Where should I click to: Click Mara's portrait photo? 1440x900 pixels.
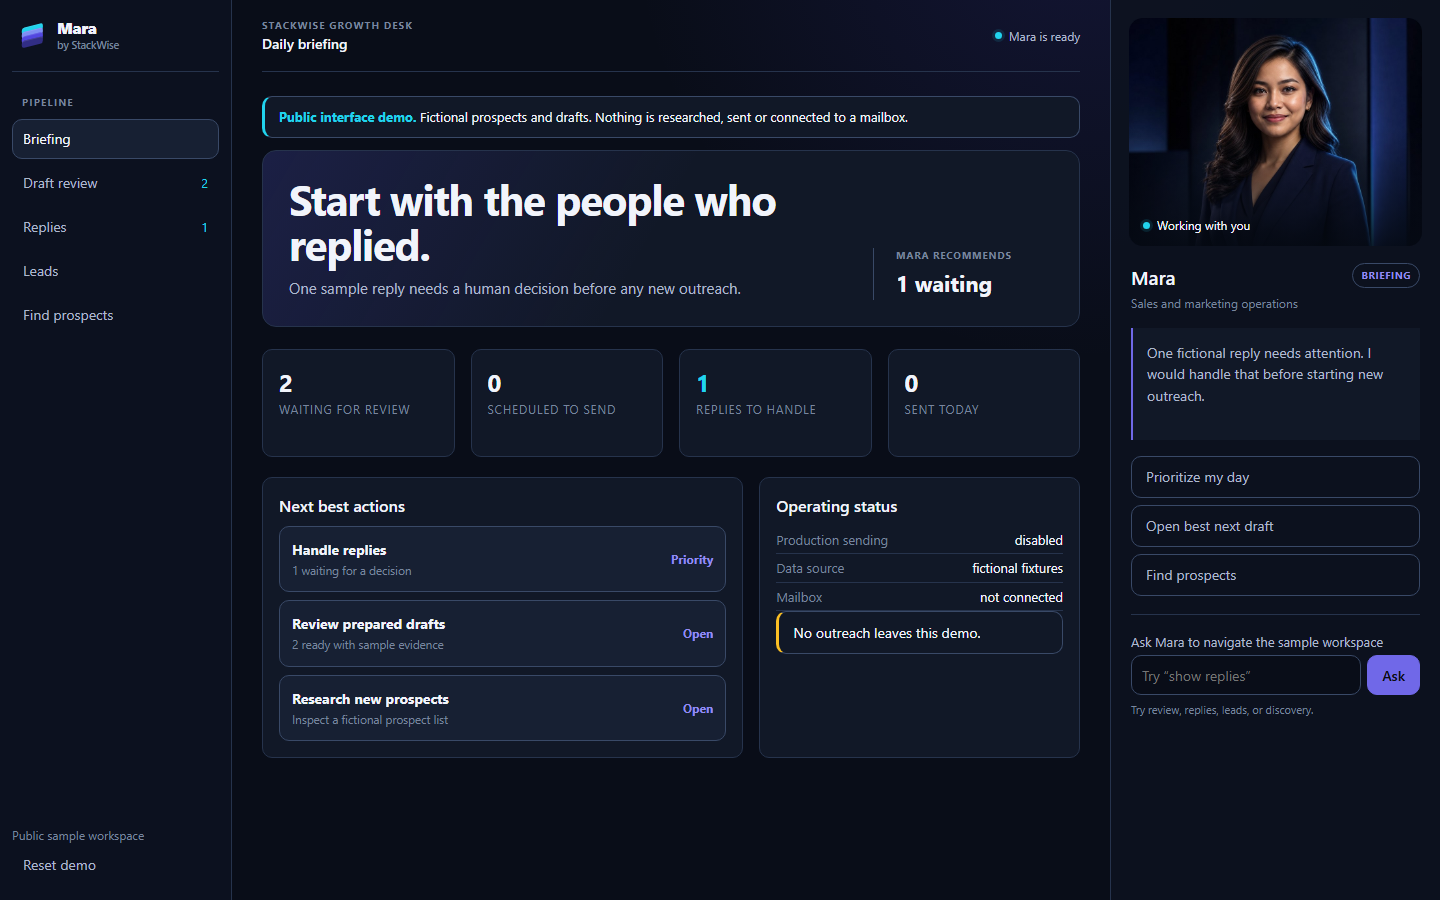(x=1275, y=132)
